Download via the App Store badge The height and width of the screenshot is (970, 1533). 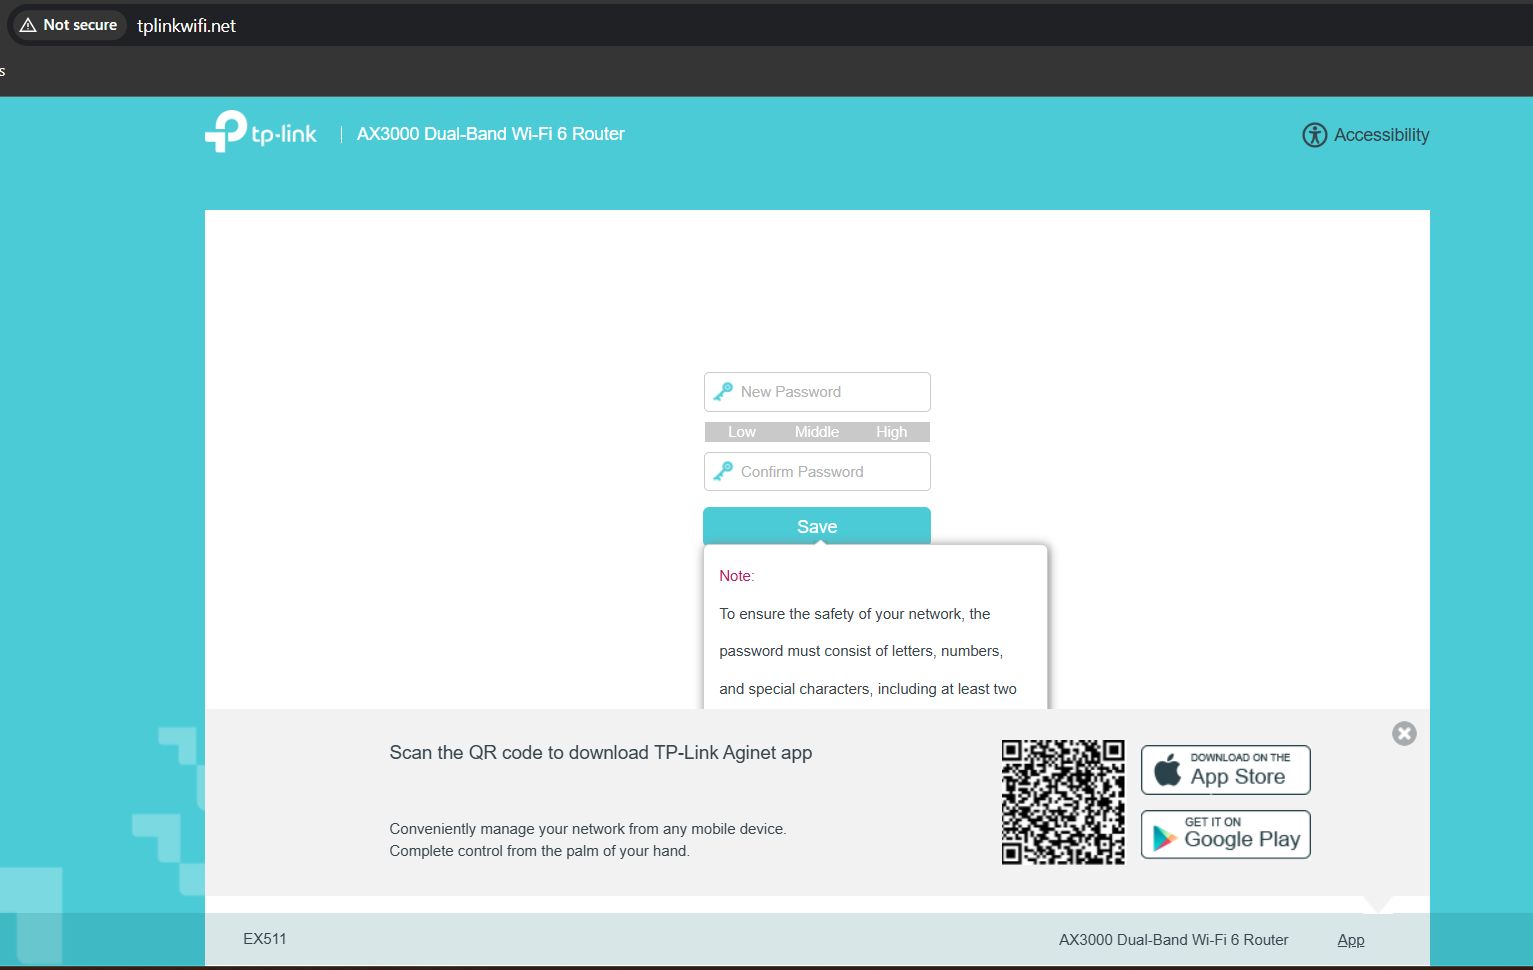coord(1225,770)
